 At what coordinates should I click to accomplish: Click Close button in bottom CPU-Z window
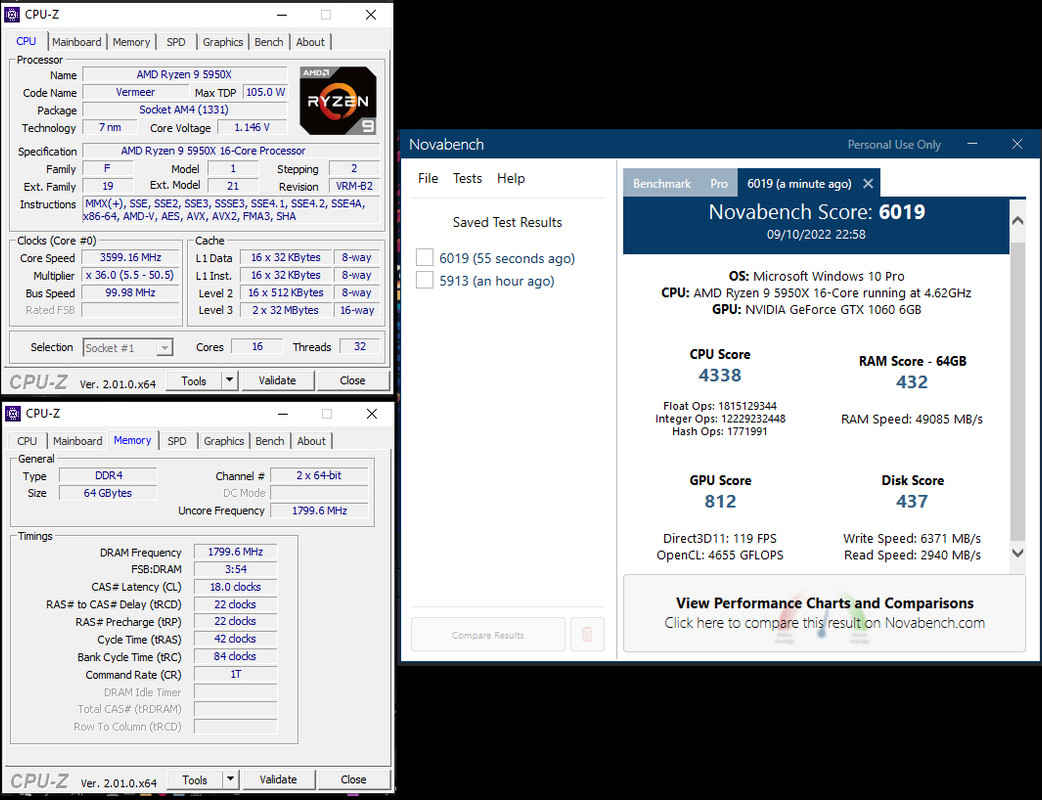(x=354, y=779)
